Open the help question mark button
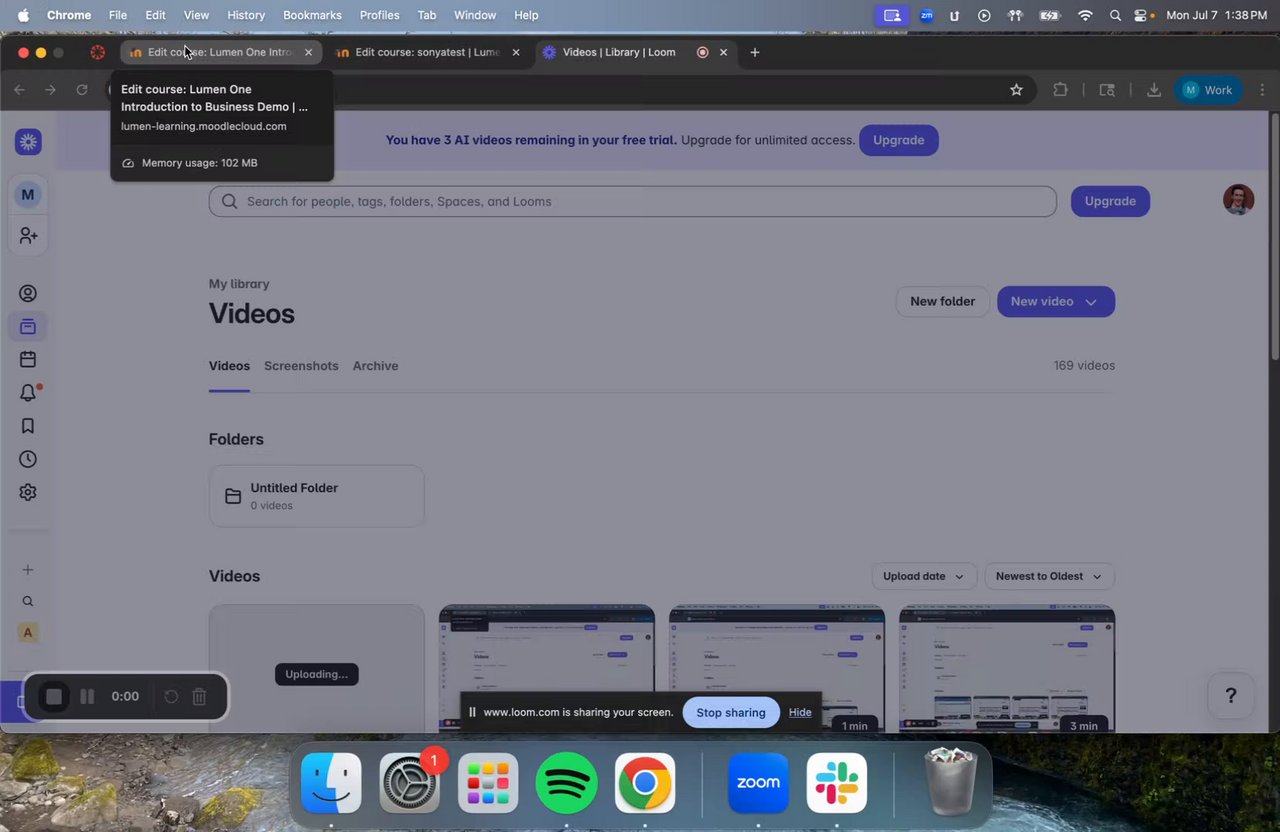The height and width of the screenshot is (832, 1280). click(x=1231, y=696)
